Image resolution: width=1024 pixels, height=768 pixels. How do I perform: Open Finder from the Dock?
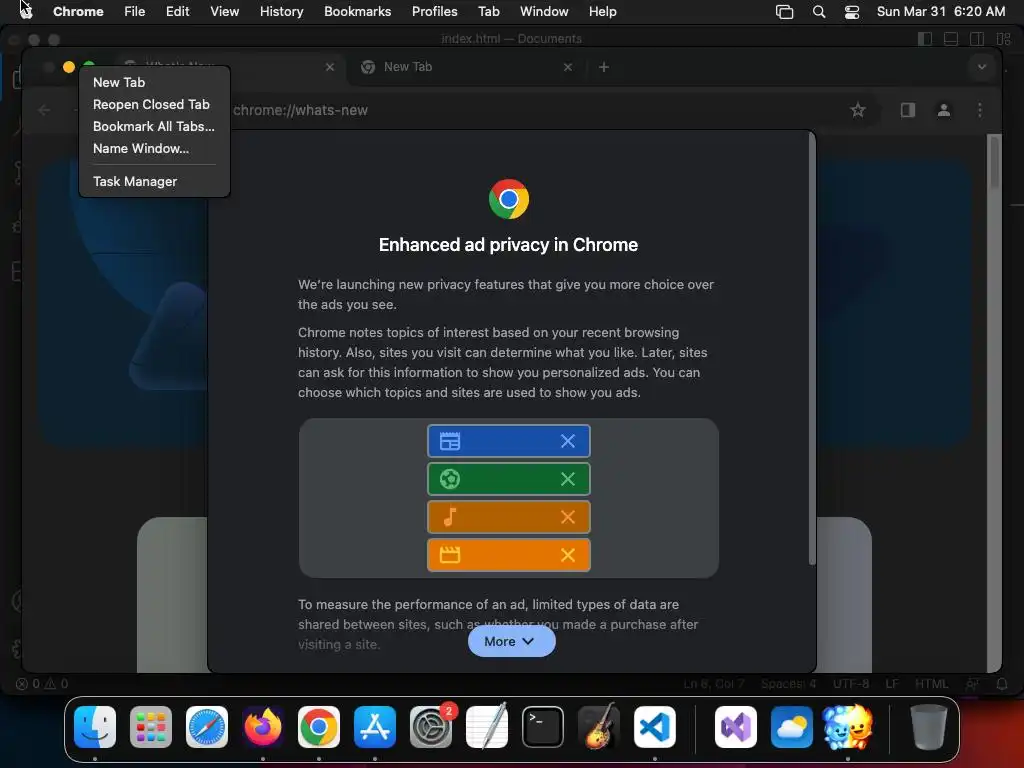tap(95, 727)
